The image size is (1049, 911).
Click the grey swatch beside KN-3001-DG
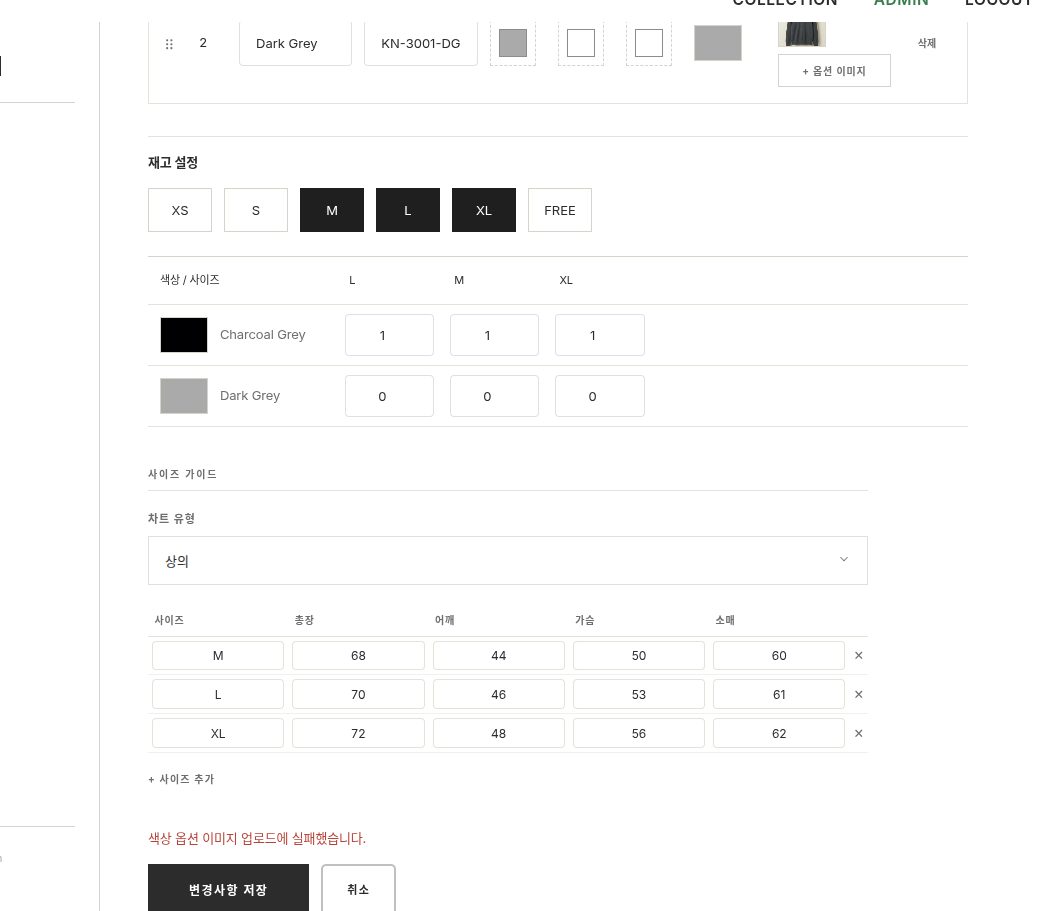(x=512, y=43)
